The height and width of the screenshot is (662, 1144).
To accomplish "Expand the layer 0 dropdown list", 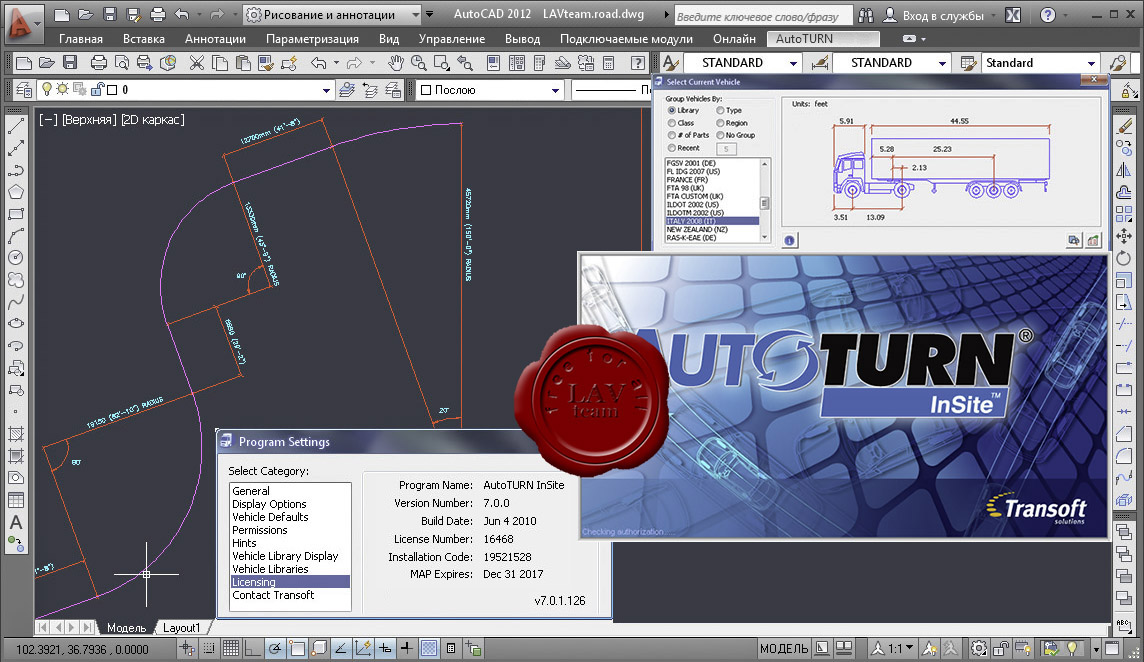I will click(325, 90).
